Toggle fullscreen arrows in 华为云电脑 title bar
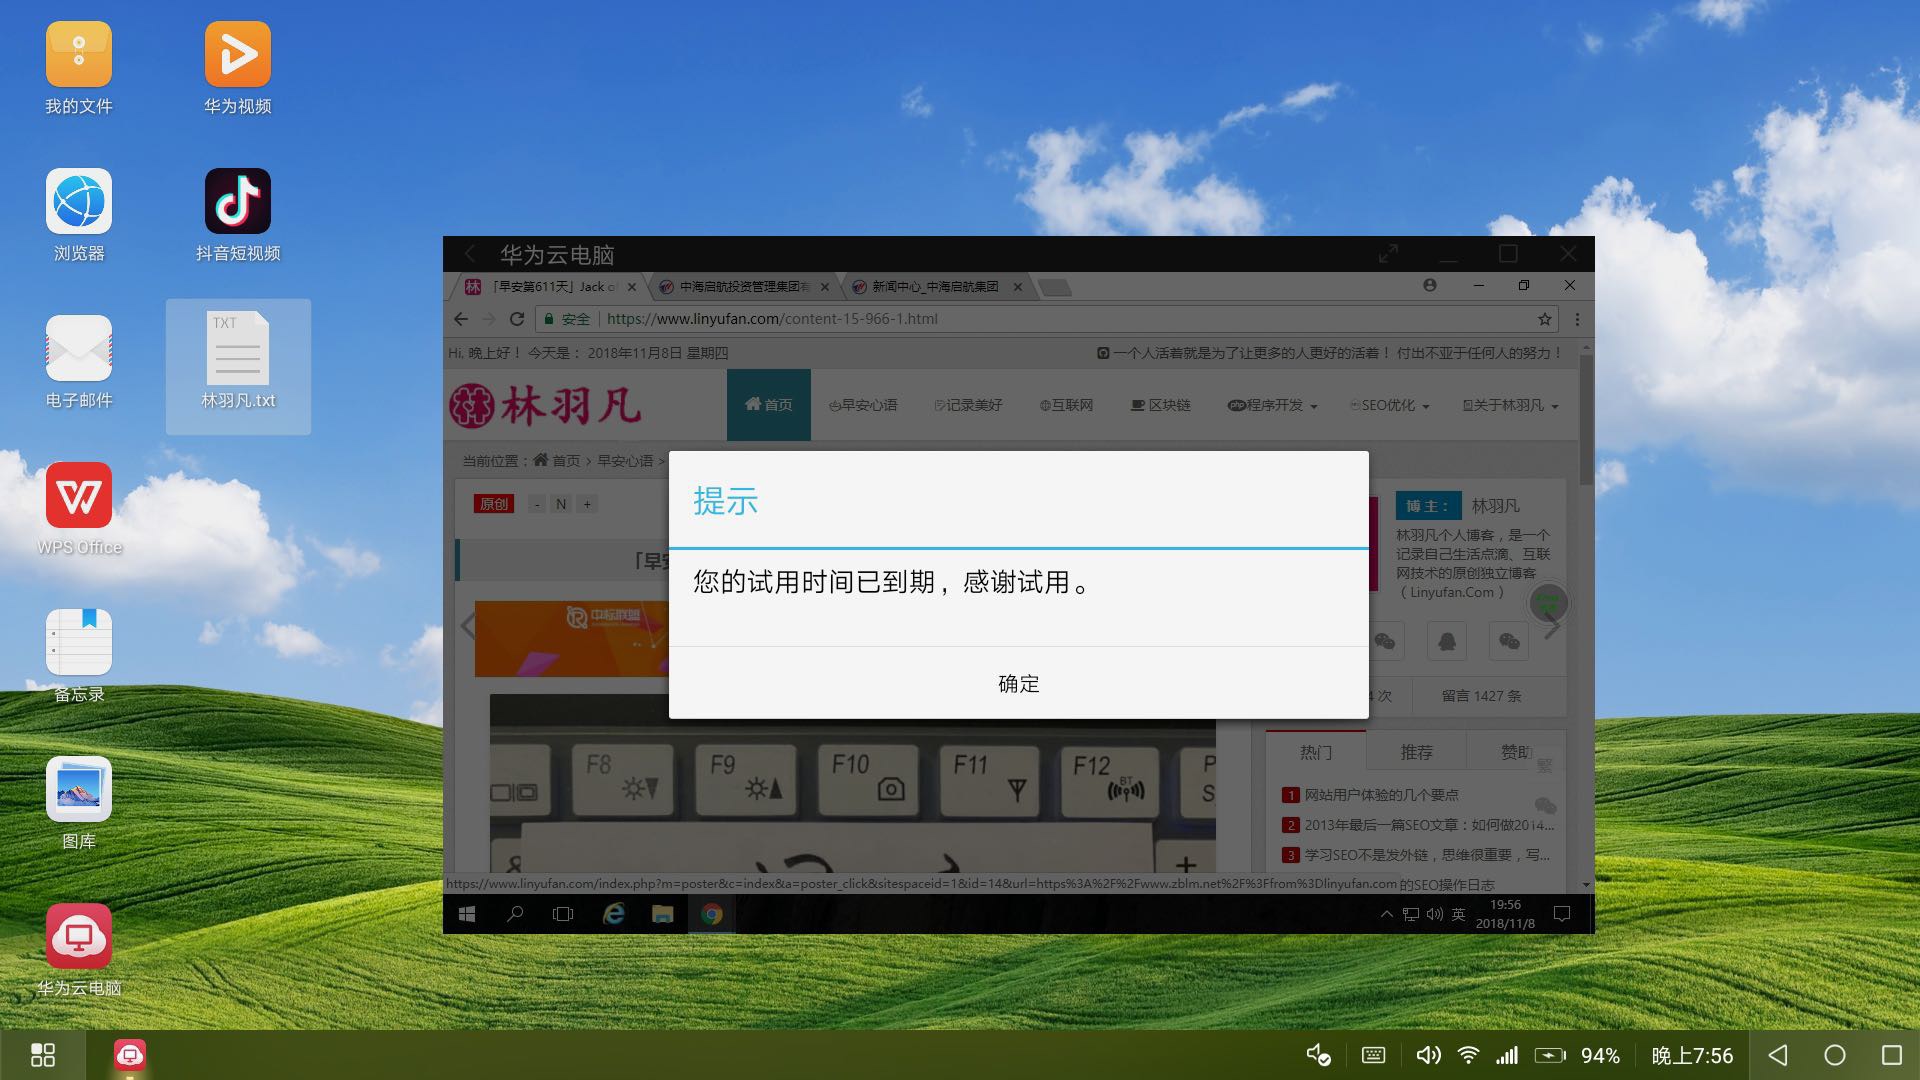This screenshot has width=1920, height=1080. coord(1388,254)
